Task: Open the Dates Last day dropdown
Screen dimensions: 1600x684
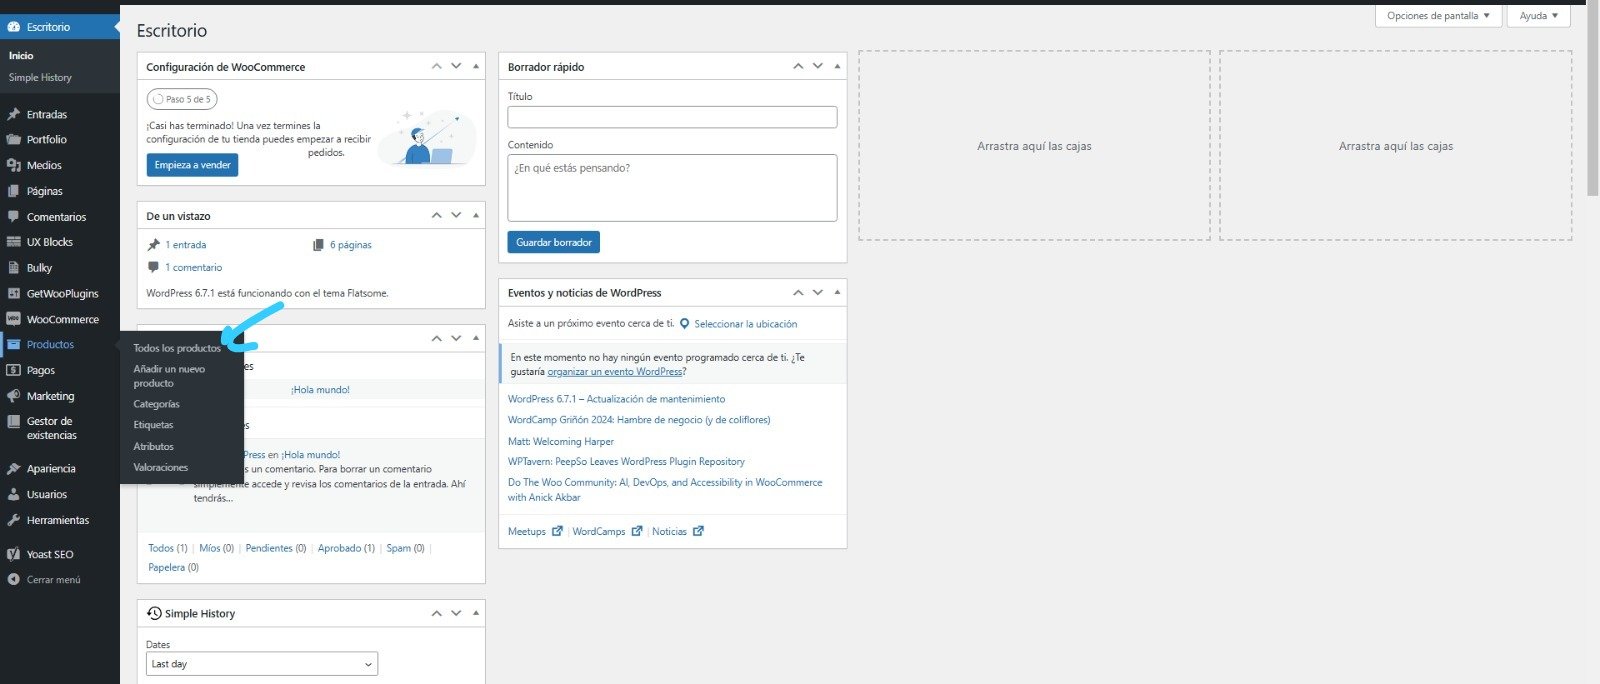Action: point(262,664)
